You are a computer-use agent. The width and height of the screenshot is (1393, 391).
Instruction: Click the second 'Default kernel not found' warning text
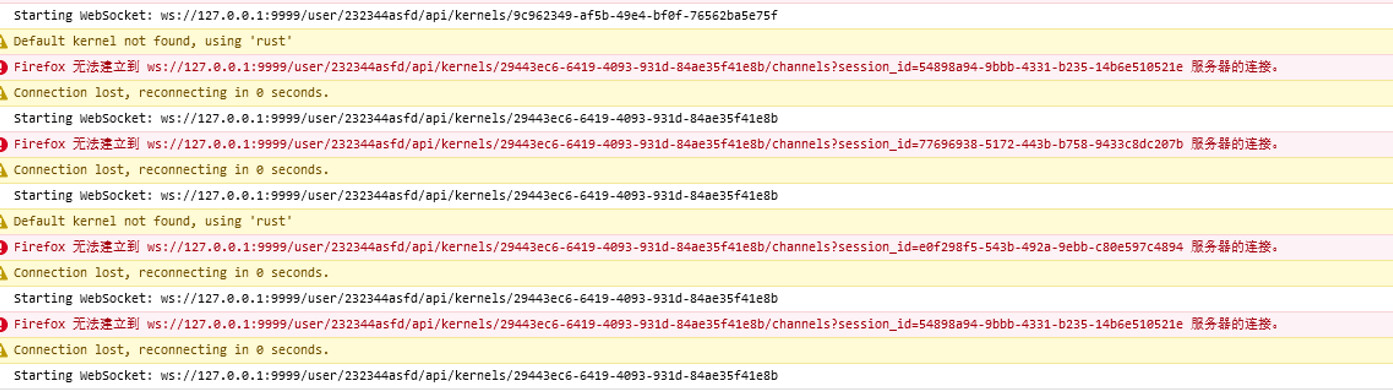point(153,221)
